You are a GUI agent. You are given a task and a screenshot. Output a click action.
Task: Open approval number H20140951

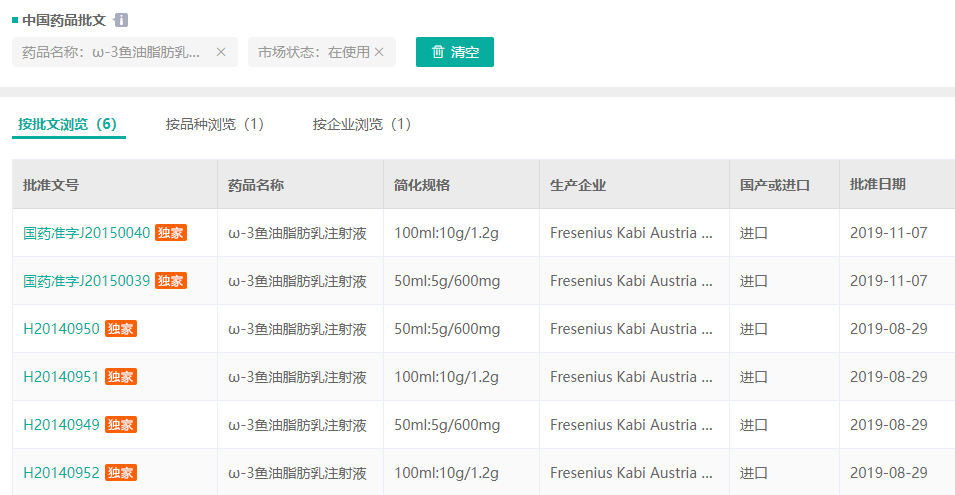click(62, 377)
